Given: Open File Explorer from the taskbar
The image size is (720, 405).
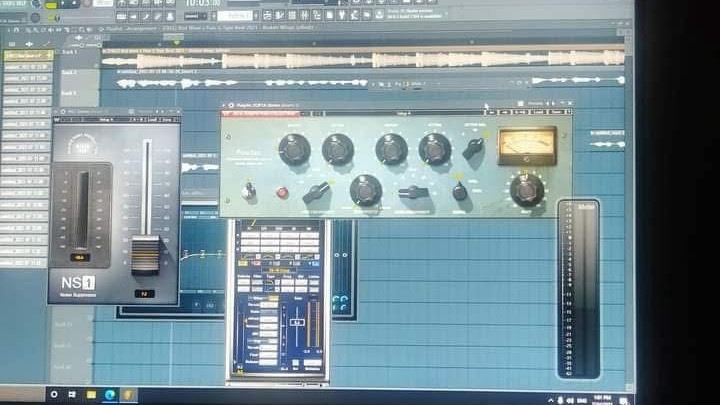Looking at the screenshot, I should [91, 394].
